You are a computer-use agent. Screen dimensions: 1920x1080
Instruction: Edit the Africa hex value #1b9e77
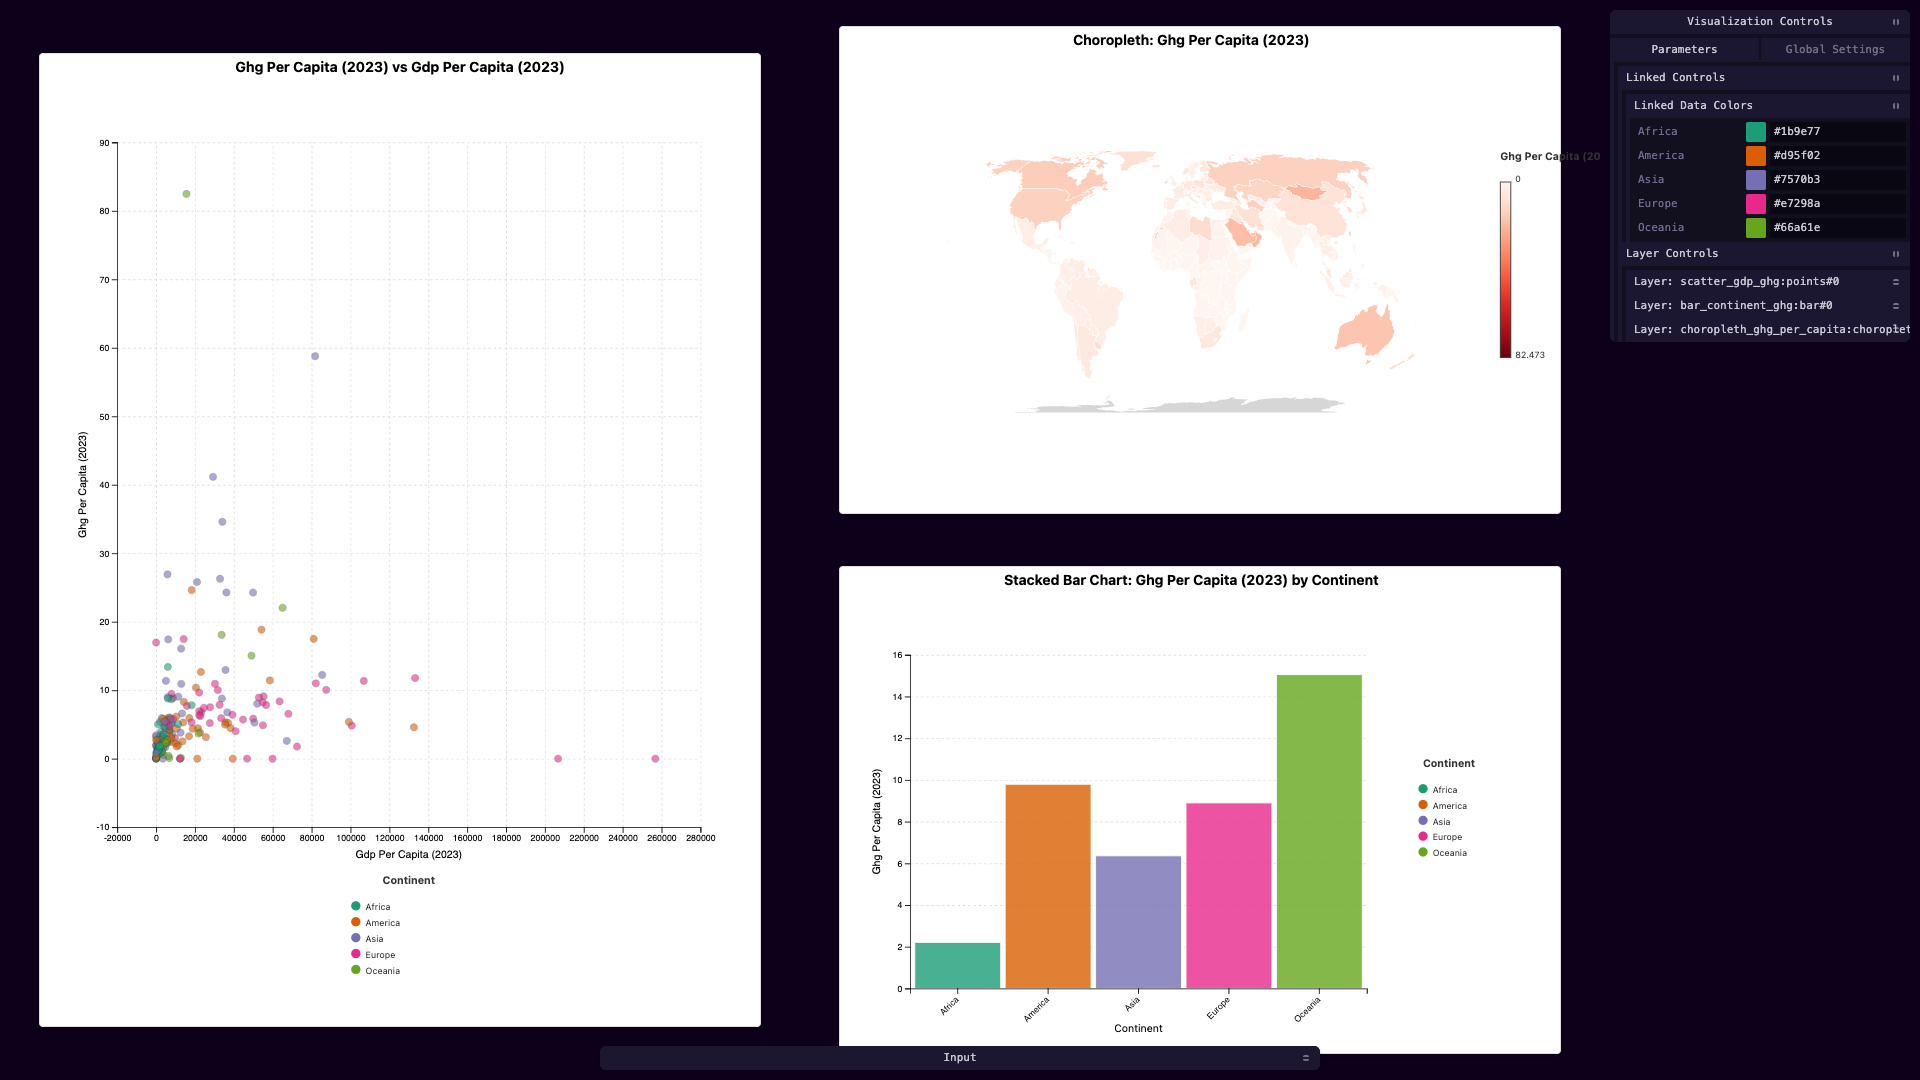pyautogui.click(x=1837, y=132)
